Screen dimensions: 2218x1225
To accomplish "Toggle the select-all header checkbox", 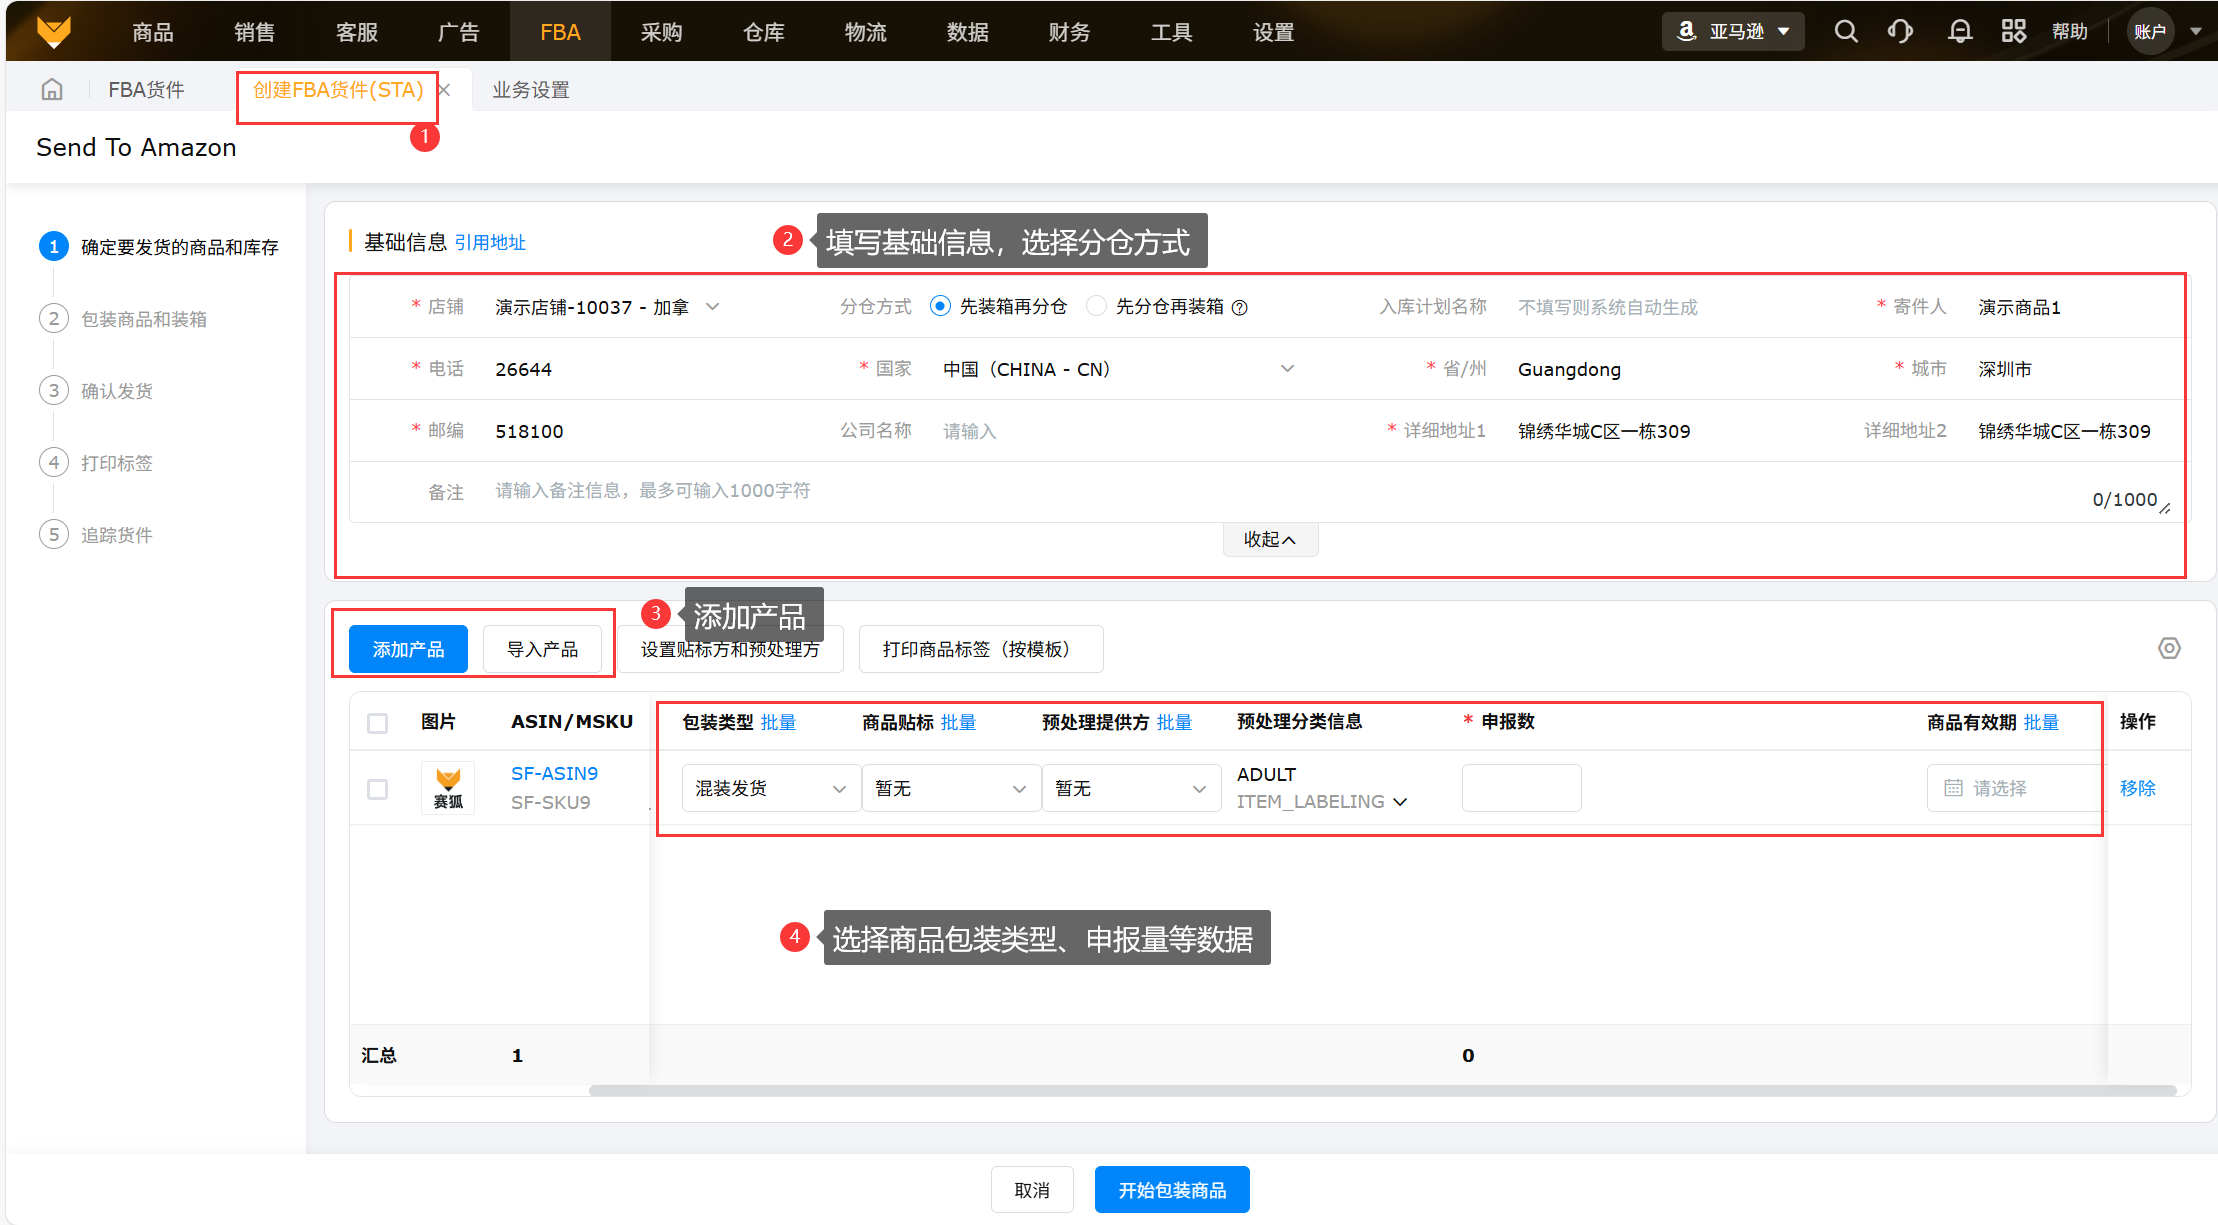I will pos(377,723).
